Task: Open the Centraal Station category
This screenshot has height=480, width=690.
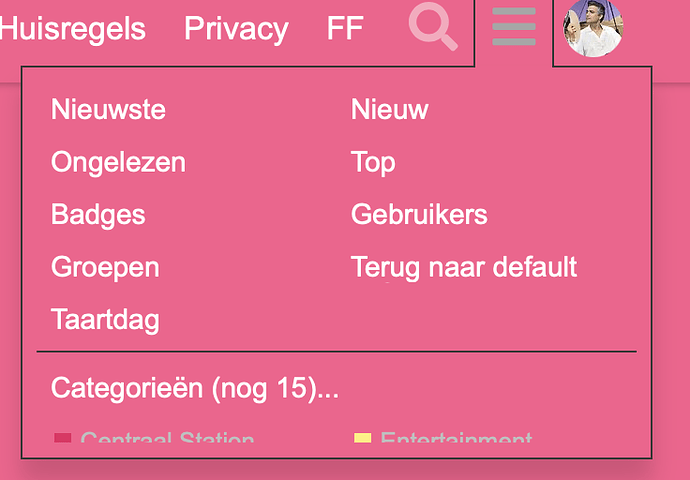Action: 167,437
